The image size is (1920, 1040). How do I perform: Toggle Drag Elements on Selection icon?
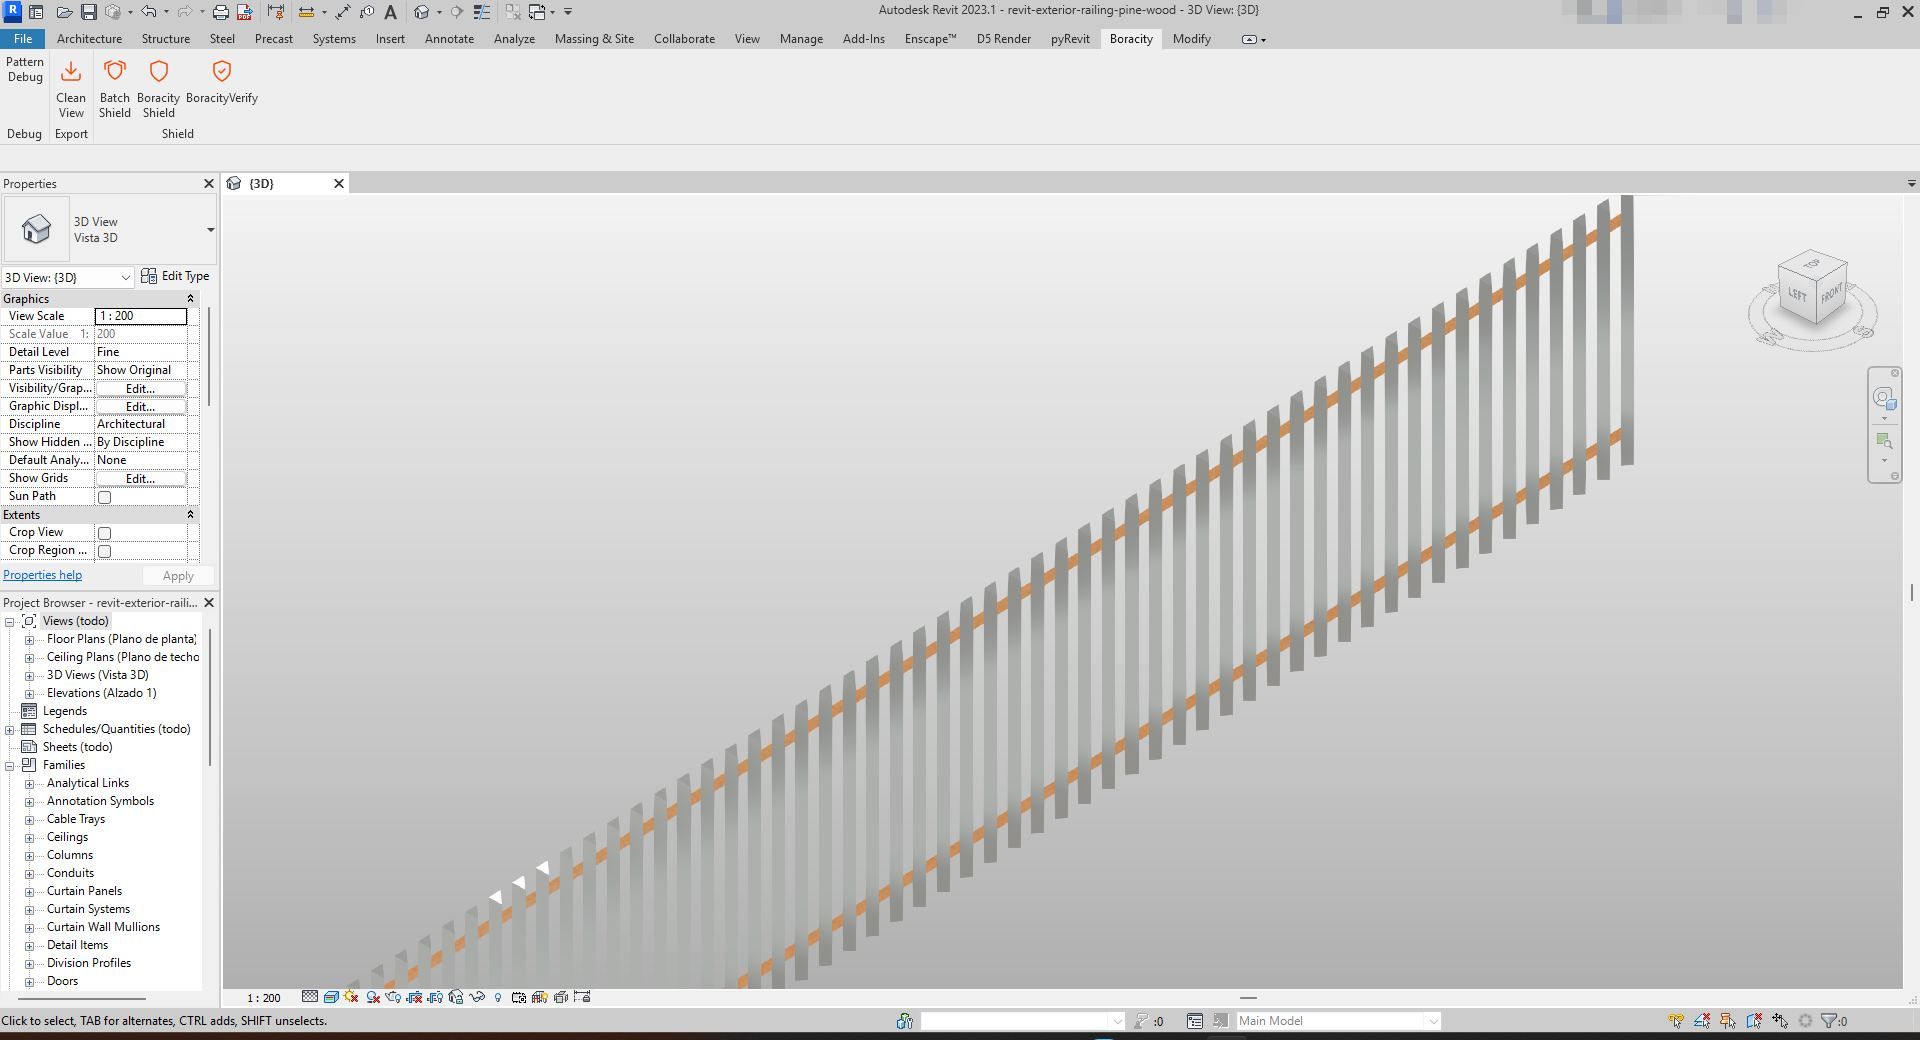coord(1780,1021)
